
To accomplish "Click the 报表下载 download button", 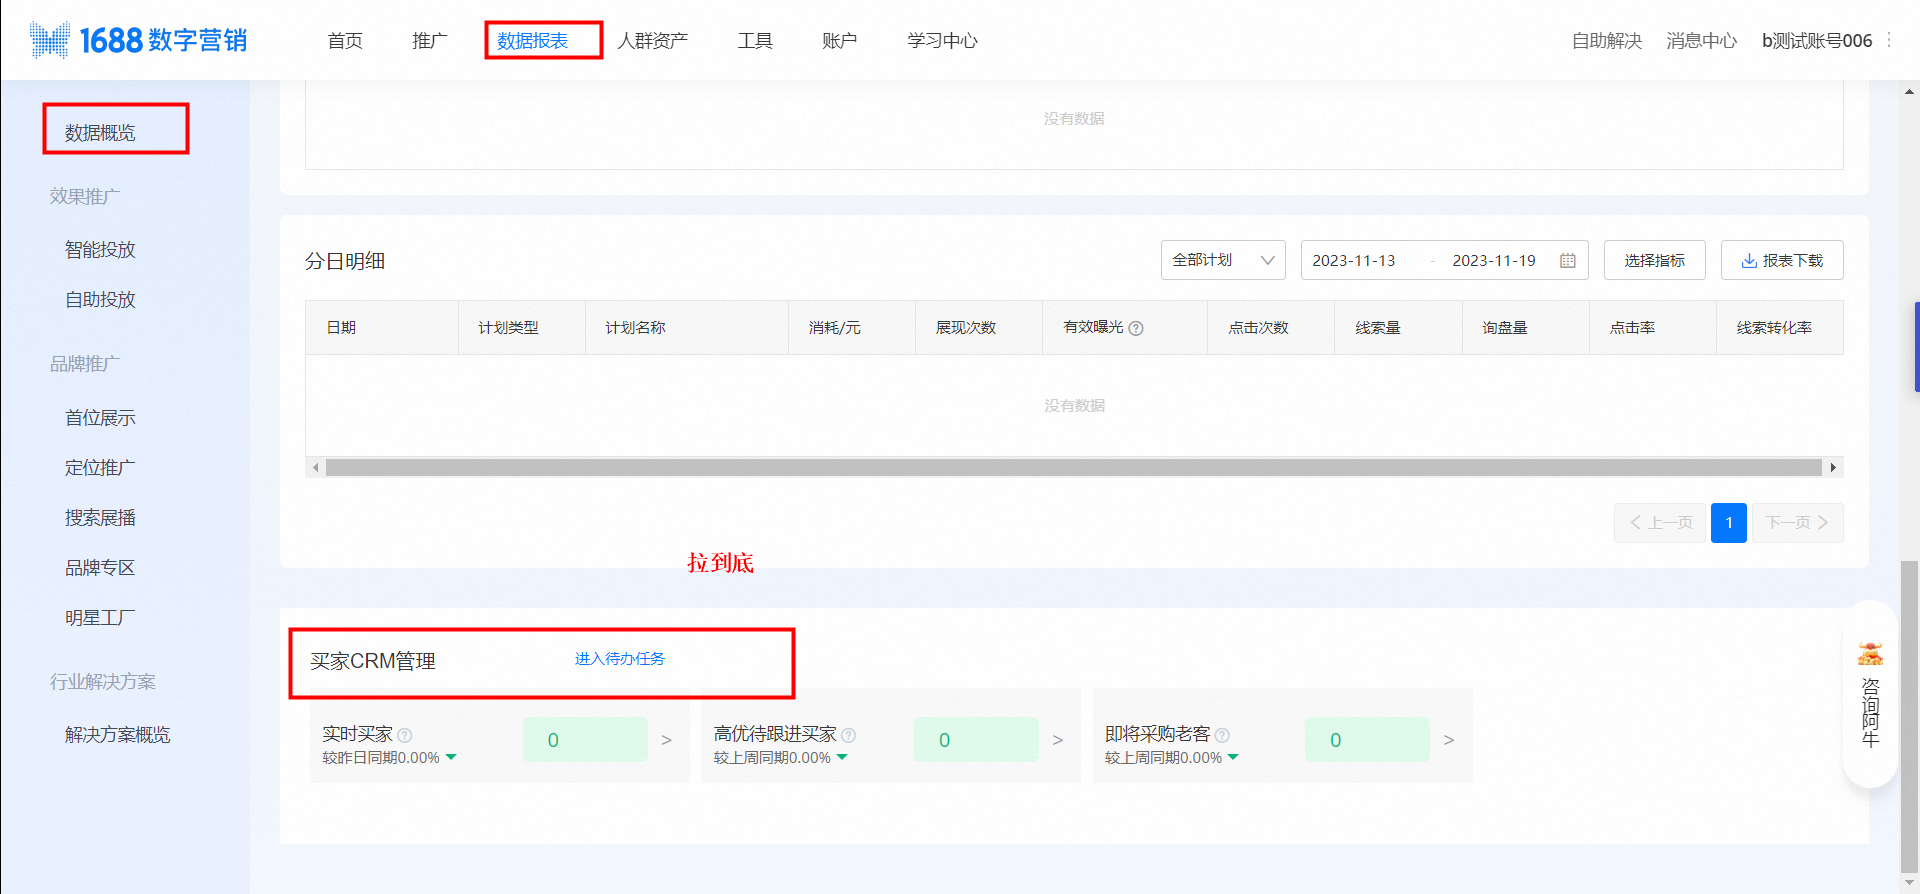I will [x=1781, y=260].
